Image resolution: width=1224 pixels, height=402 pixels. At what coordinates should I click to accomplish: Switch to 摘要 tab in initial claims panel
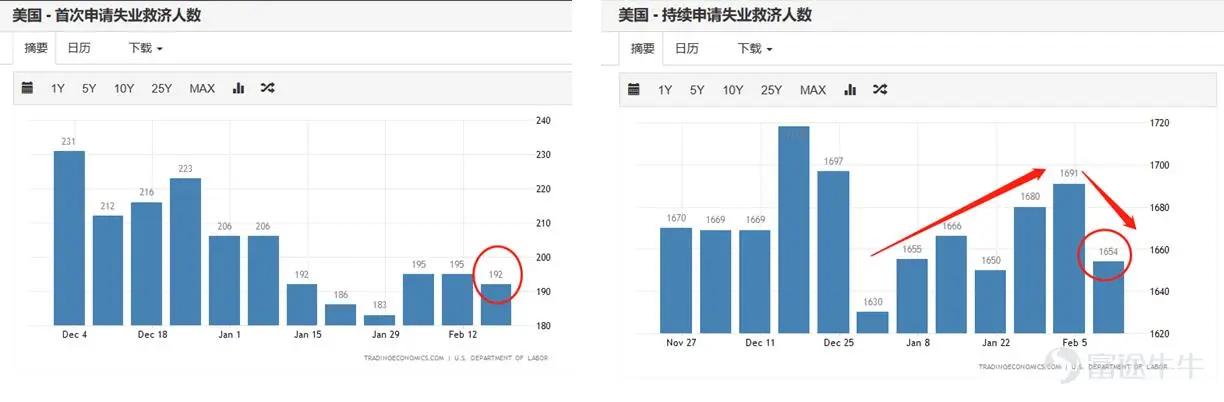click(x=37, y=48)
